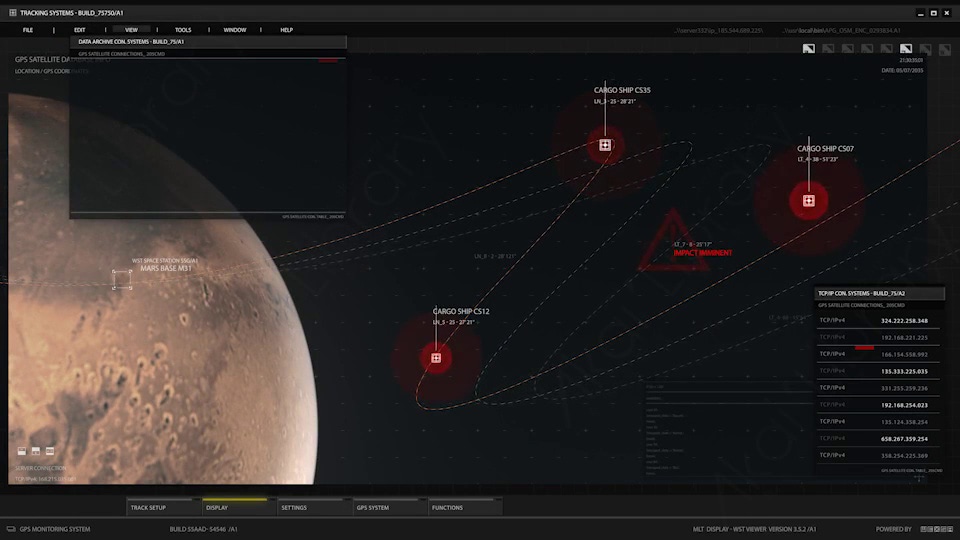Switch to the Track Setup tab
The image size is (960, 540).
(163, 507)
